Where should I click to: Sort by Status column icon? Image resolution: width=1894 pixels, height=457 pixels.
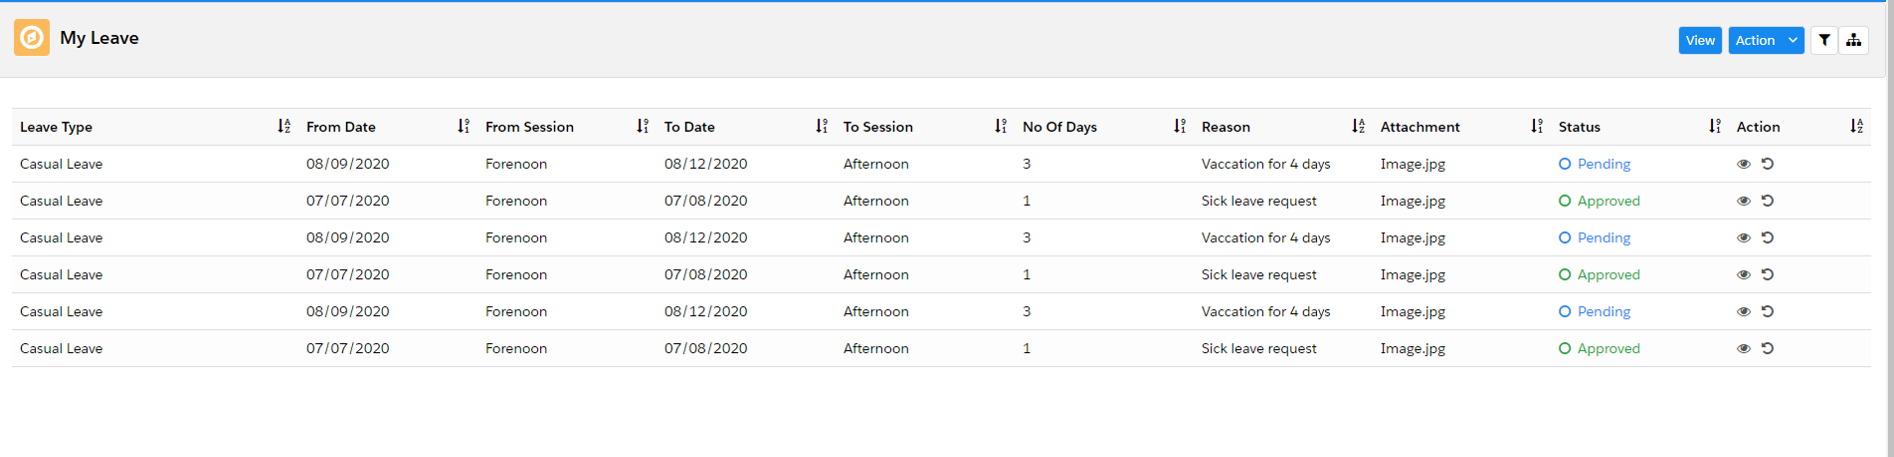coord(1715,126)
